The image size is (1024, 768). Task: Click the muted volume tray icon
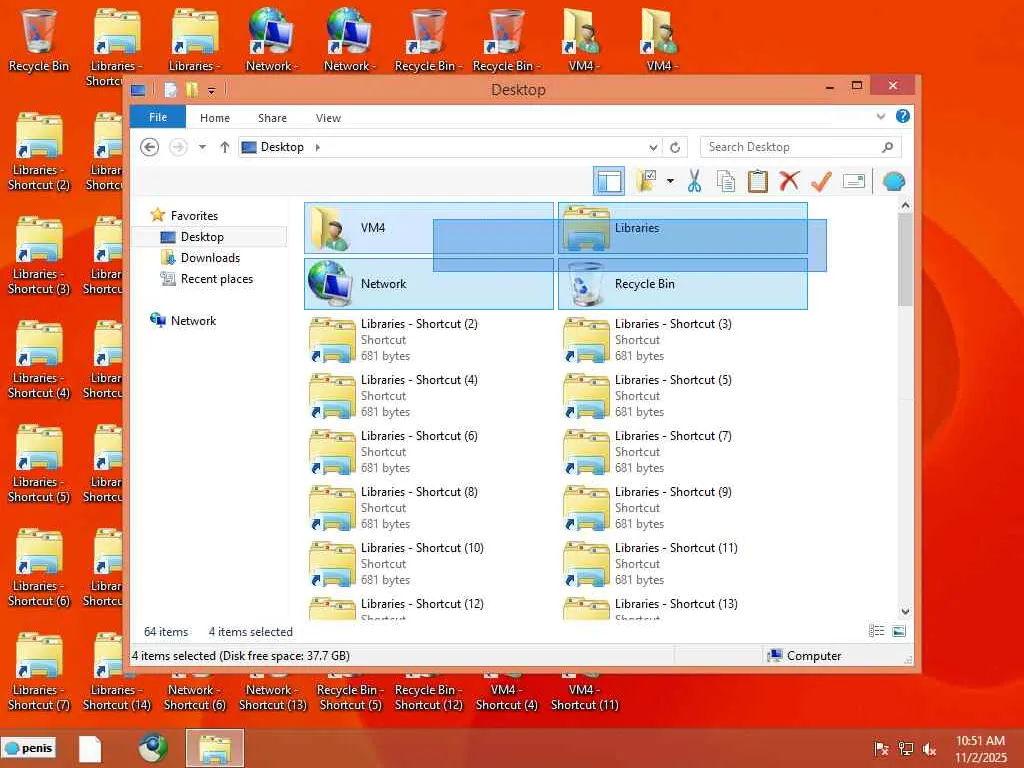pyautogui.click(x=929, y=749)
